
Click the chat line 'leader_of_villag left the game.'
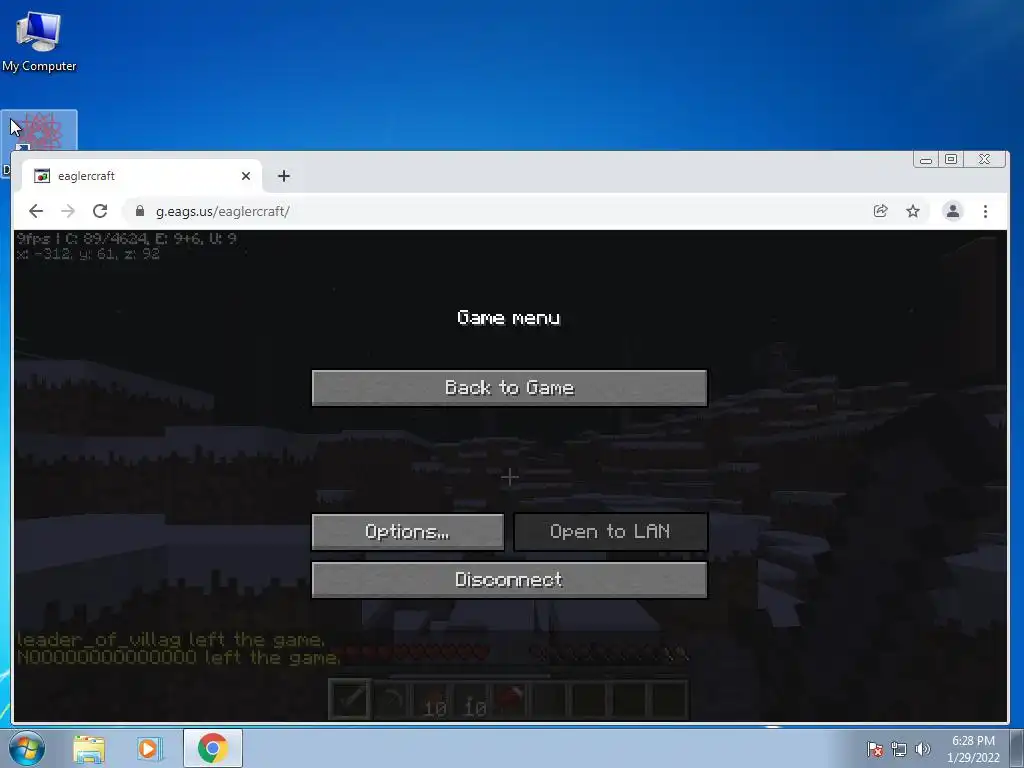[x=170, y=639]
